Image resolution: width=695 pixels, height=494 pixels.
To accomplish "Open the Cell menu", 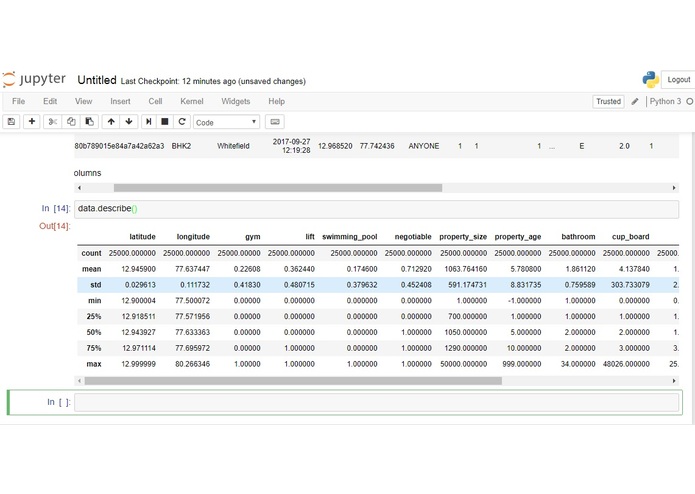I will 155,101.
